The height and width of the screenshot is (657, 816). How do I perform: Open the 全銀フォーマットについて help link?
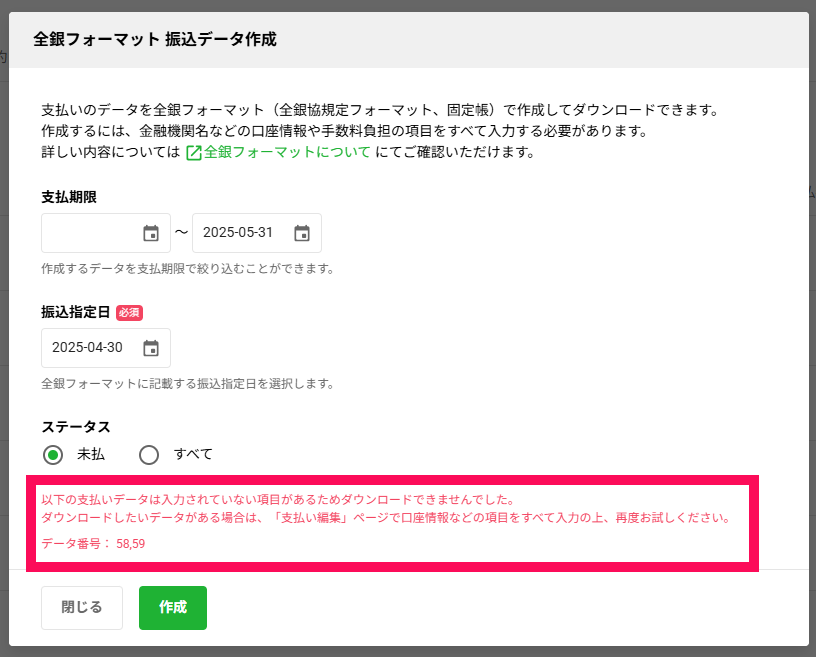tap(287, 152)
